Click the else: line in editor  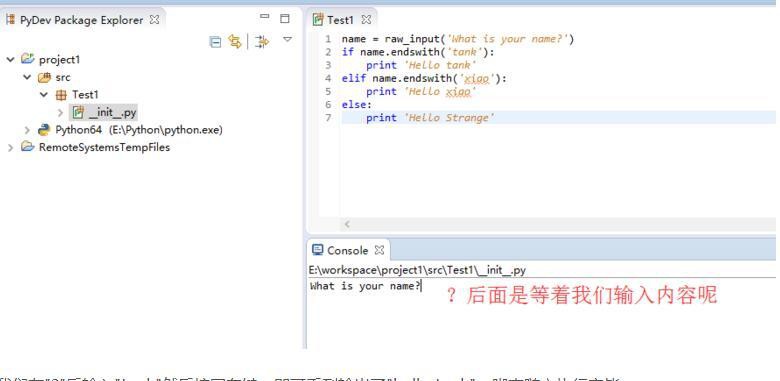tap(357, 104)
